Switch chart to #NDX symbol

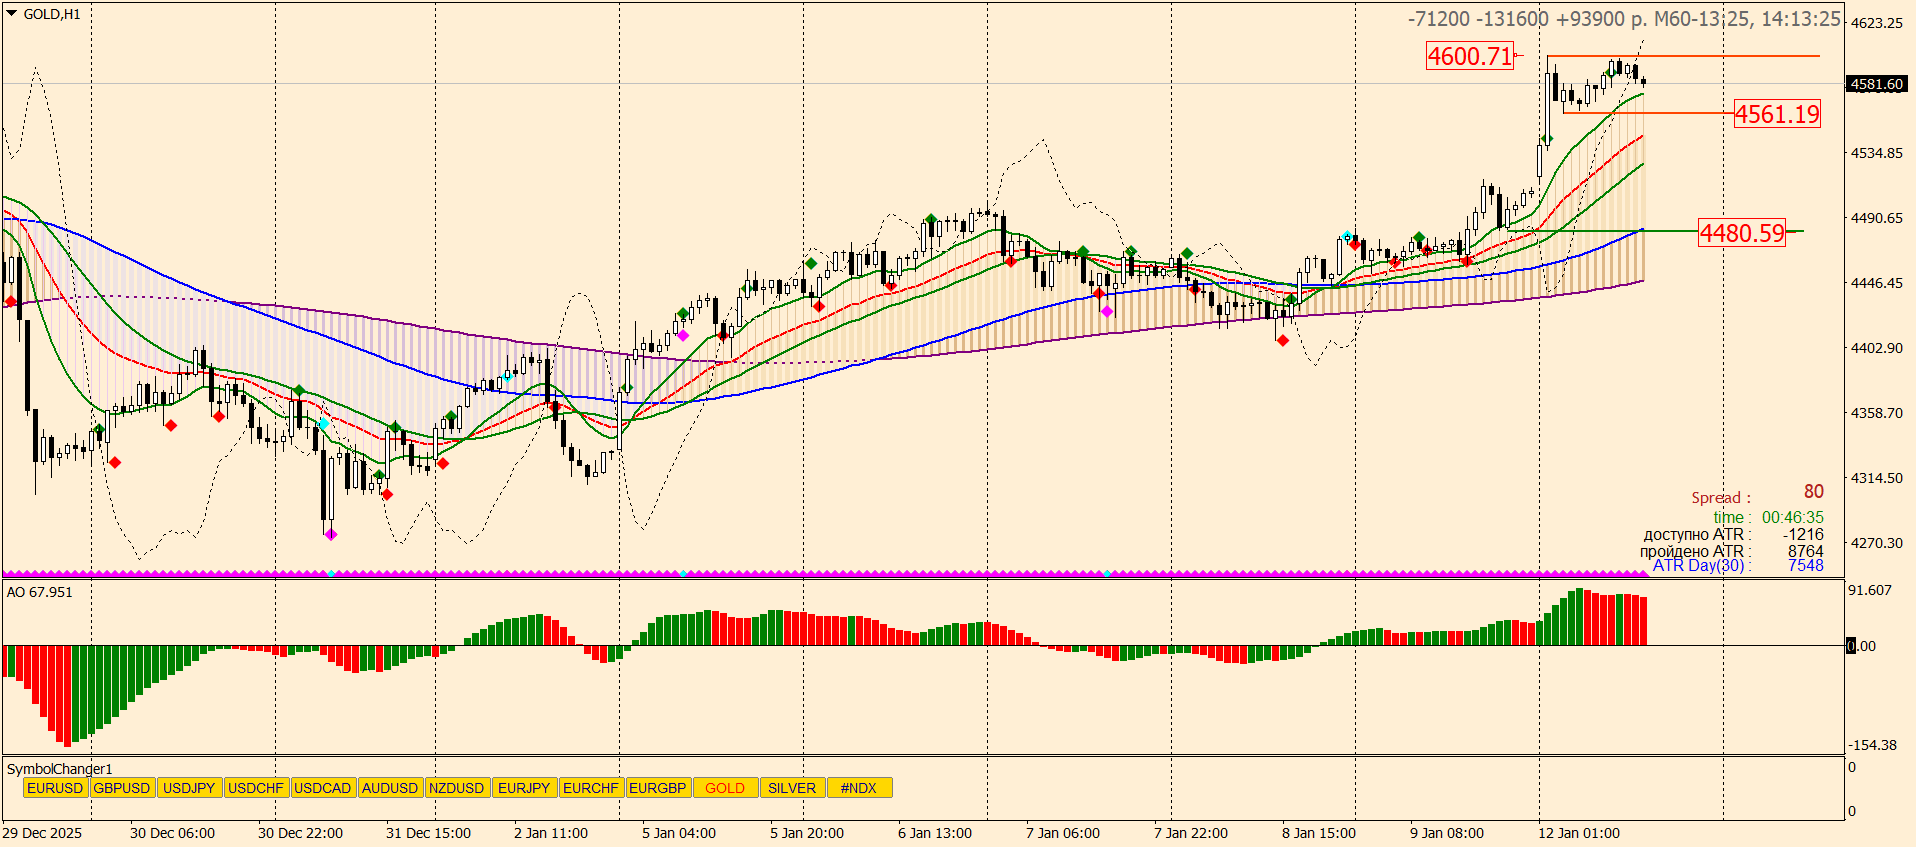point(859,788)
